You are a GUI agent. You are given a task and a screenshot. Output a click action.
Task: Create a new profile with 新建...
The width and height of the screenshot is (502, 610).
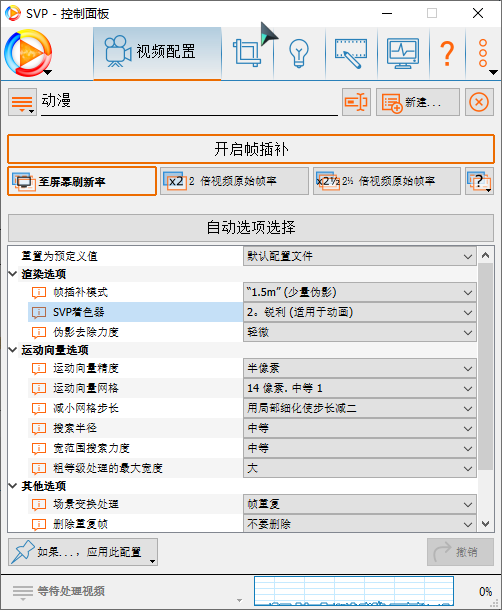418,102
